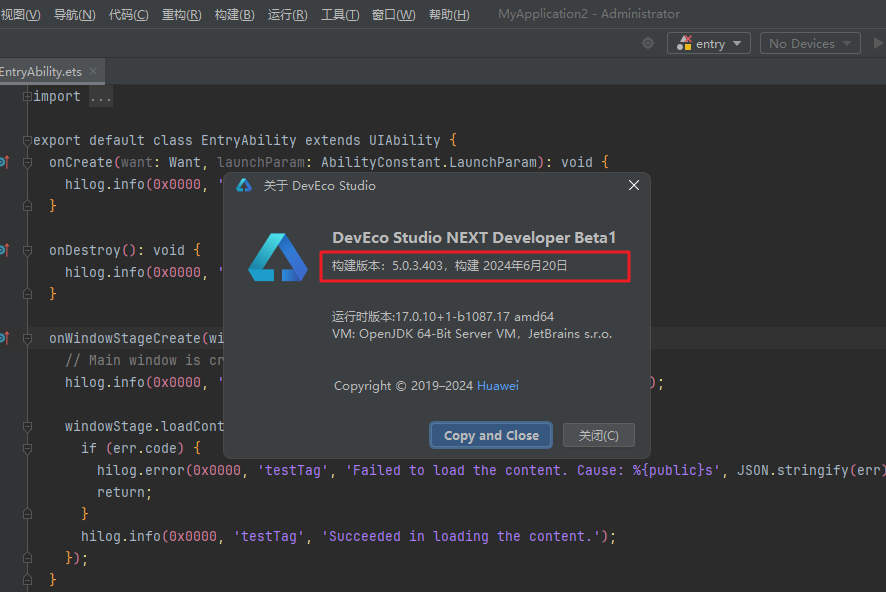Open the 构建(B) menu
Image resolution: width=886 pixels, height=592 pixels.
(234, 15)
